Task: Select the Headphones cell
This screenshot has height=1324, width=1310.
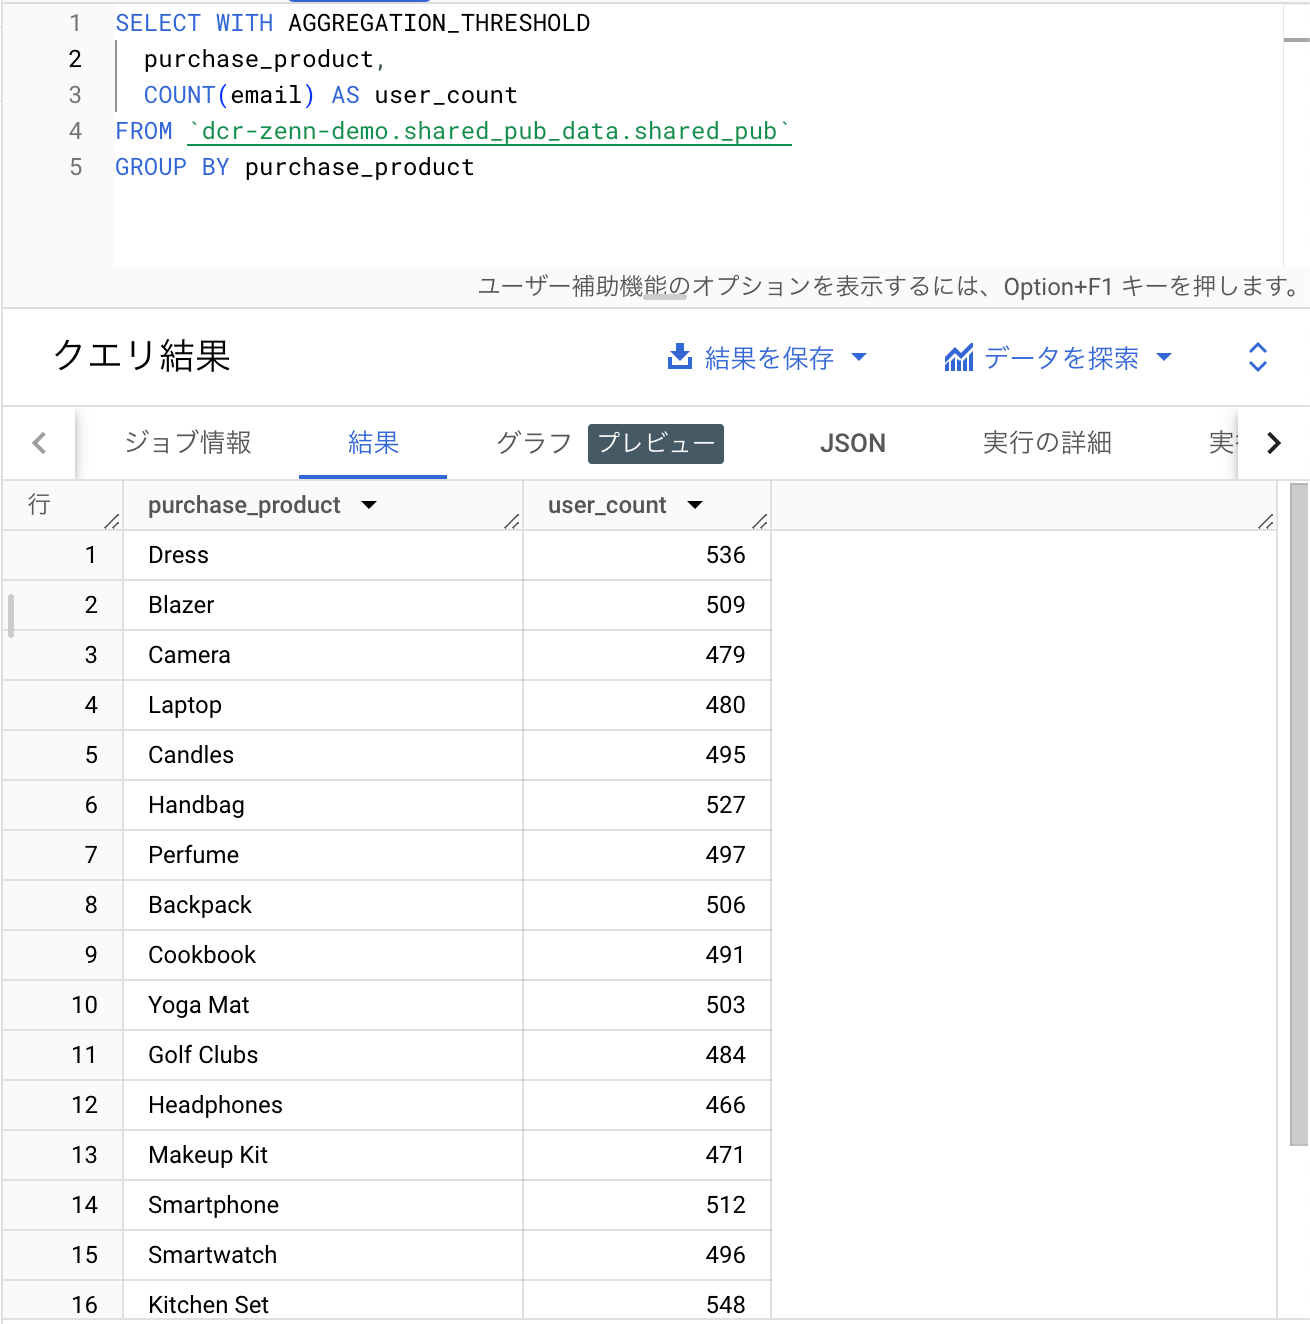Action: coord(323,1105)
